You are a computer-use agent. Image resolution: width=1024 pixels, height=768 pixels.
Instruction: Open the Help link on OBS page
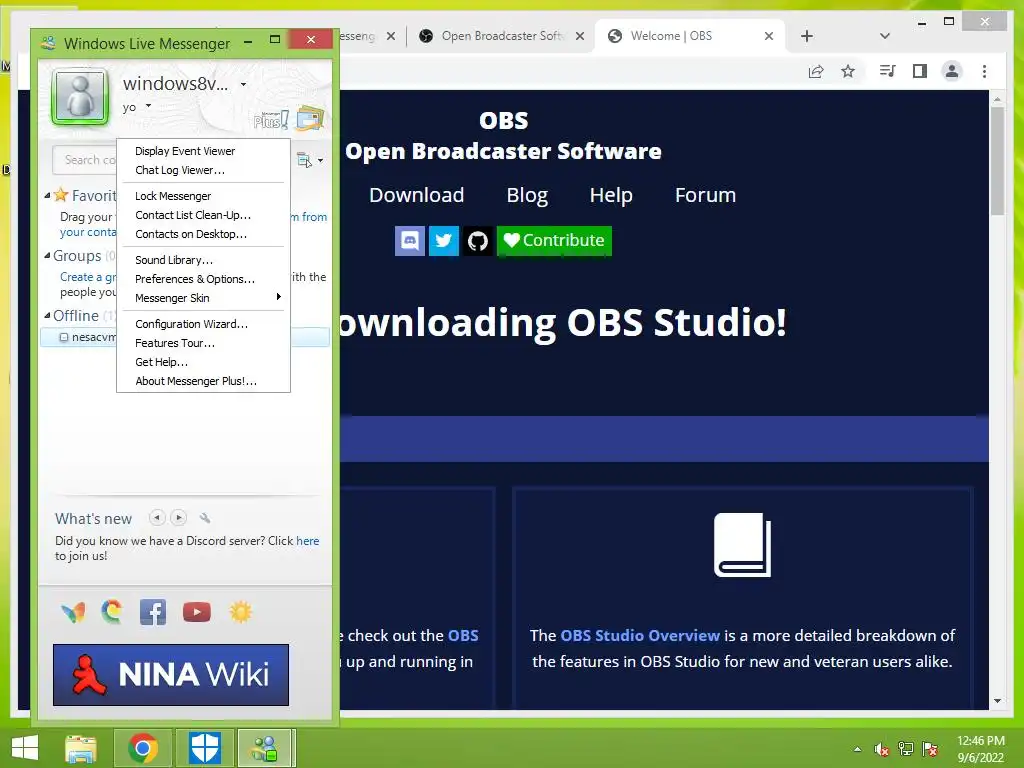pos(611,195)
